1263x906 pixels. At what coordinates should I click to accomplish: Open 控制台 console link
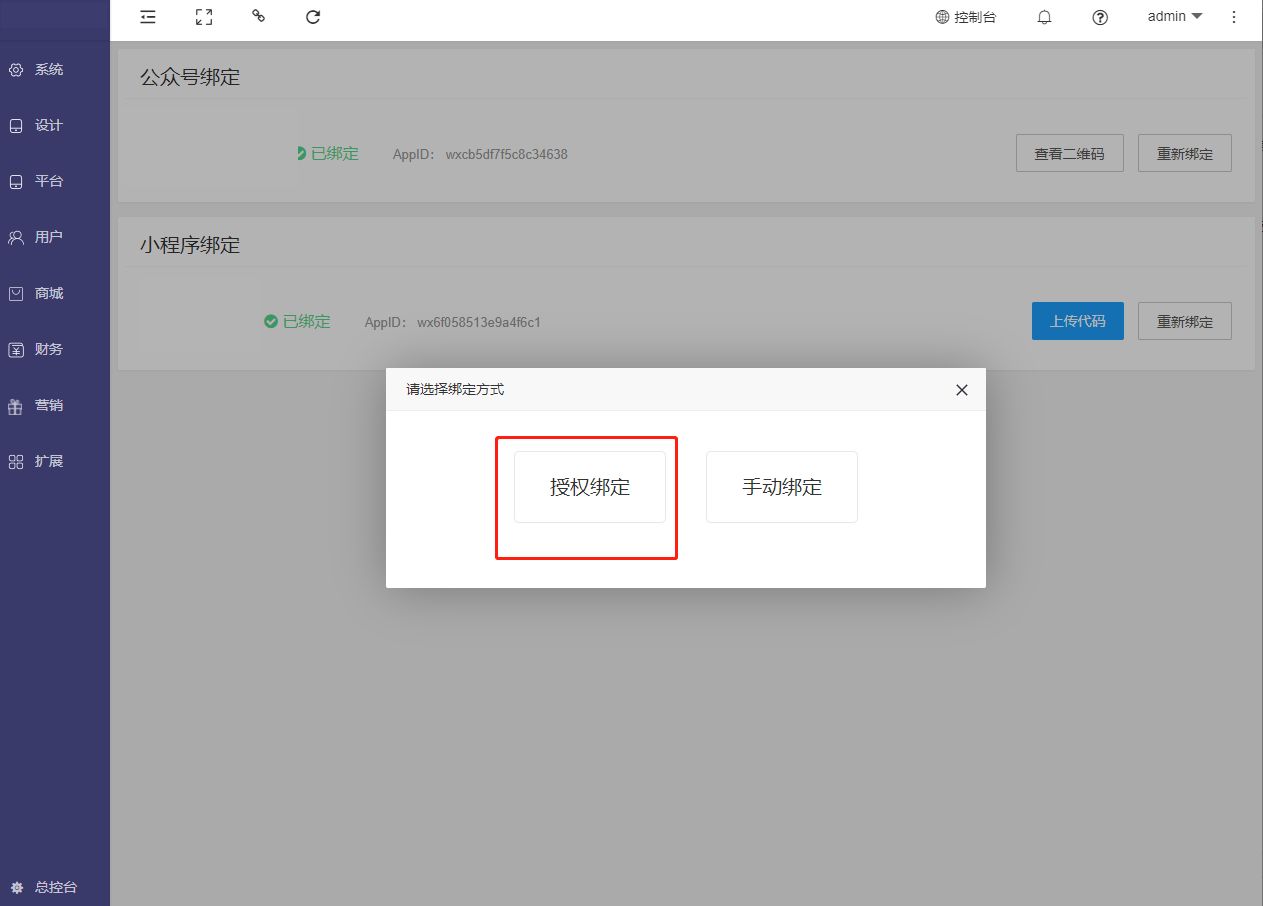point(966,17)
